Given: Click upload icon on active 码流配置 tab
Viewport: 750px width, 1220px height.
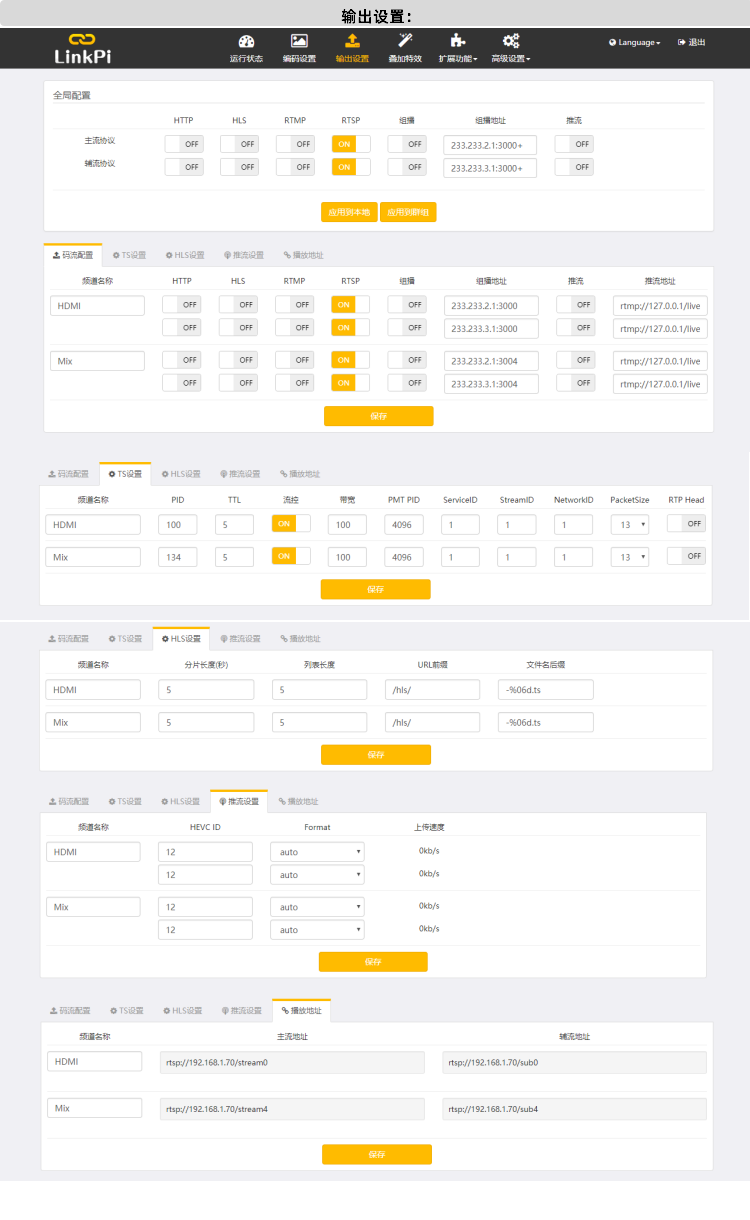Looking at the screenshot, I should pos(56,255).
